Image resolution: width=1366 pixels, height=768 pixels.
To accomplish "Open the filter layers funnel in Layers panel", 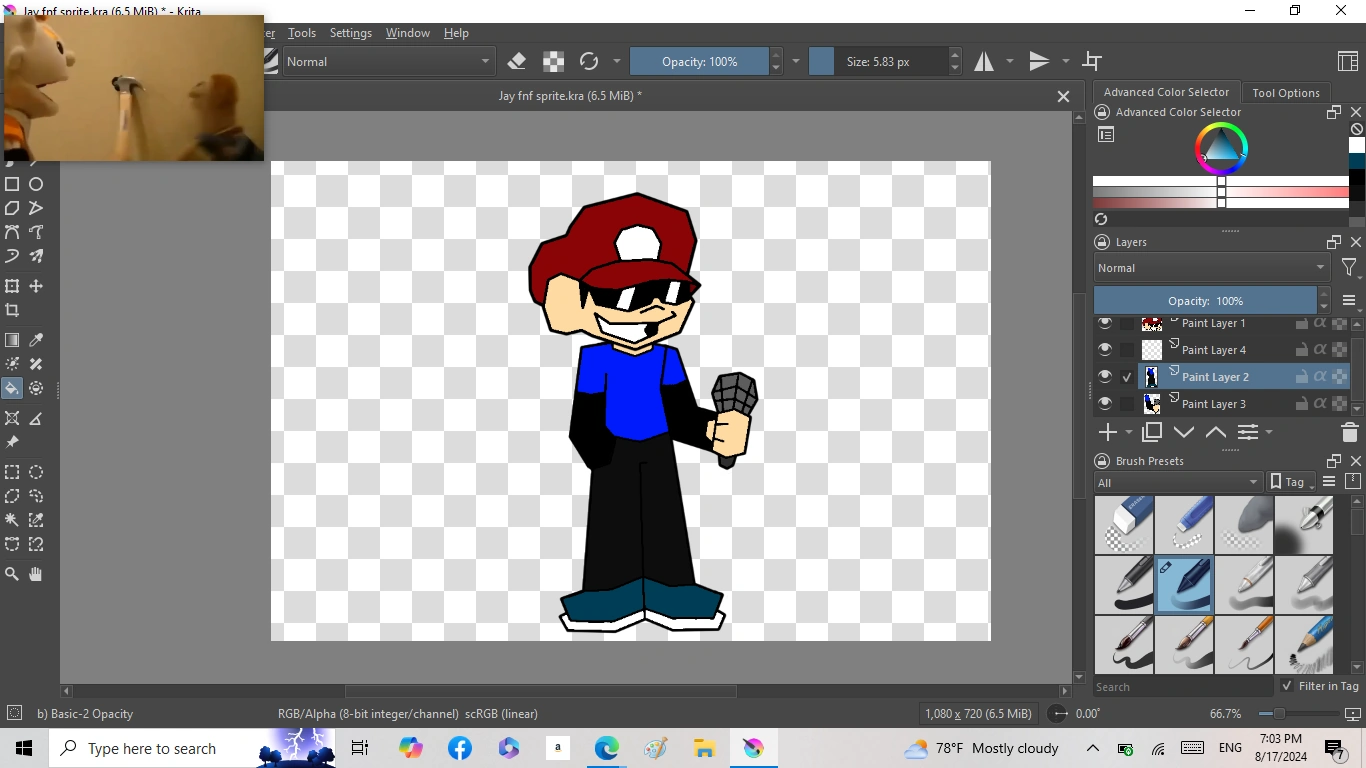I will click(1349, 267).
